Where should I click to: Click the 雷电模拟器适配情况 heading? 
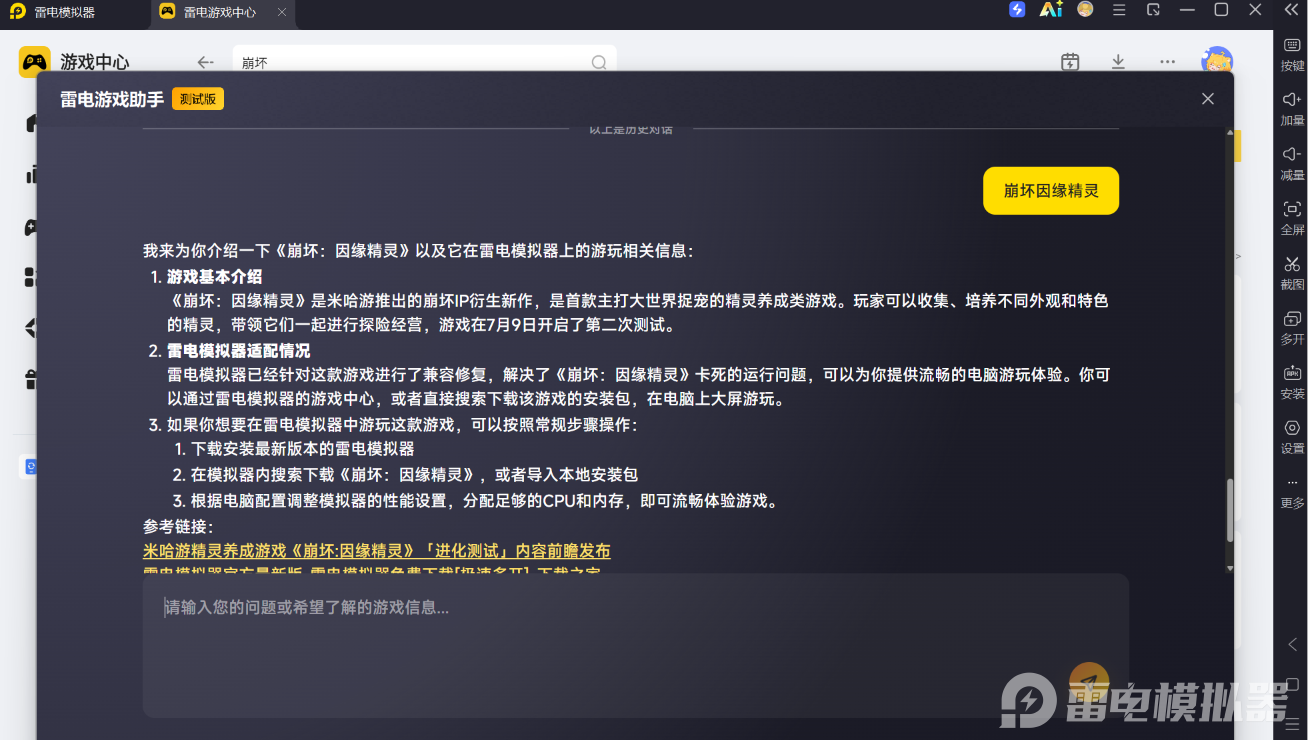(238, 350)
